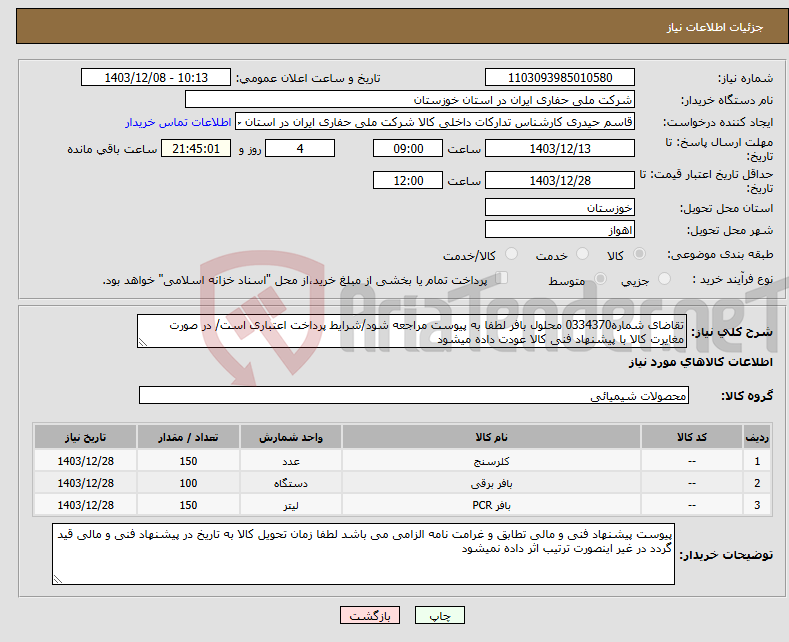Click the need number field 1103093985010580

tap(560, 77)
